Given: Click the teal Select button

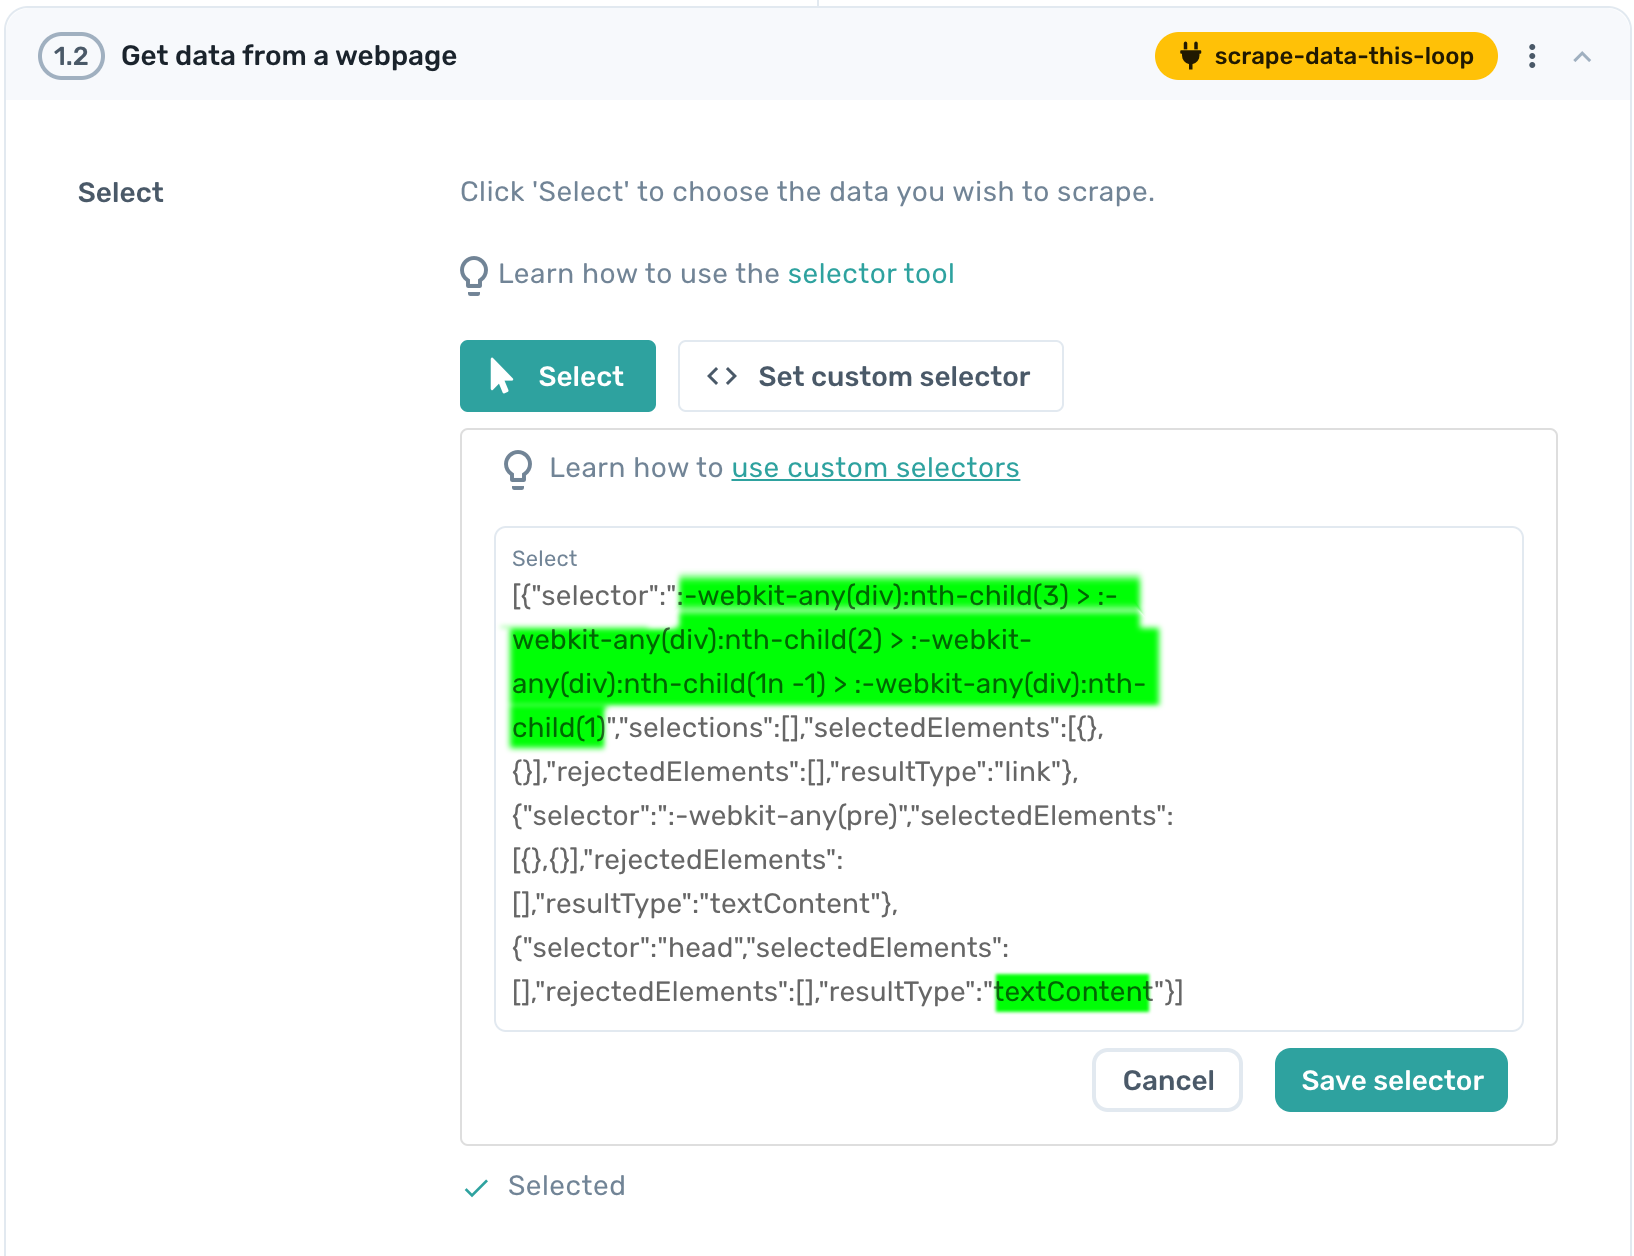Looking at the screenshot, I should coord(557,376).
